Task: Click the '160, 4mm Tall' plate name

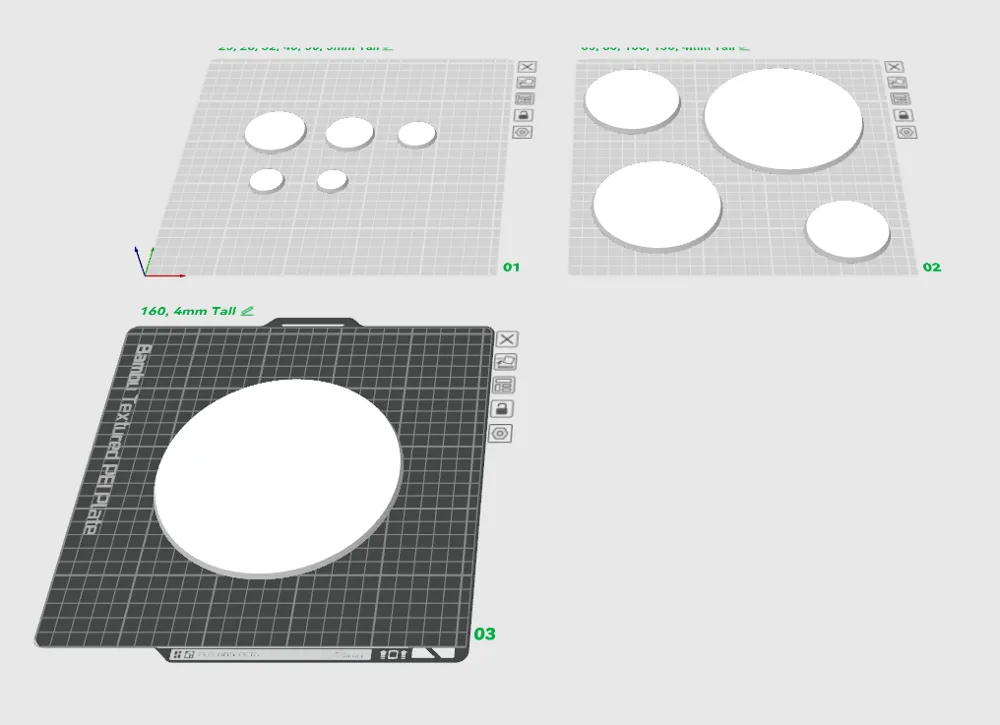Action: 188,311
